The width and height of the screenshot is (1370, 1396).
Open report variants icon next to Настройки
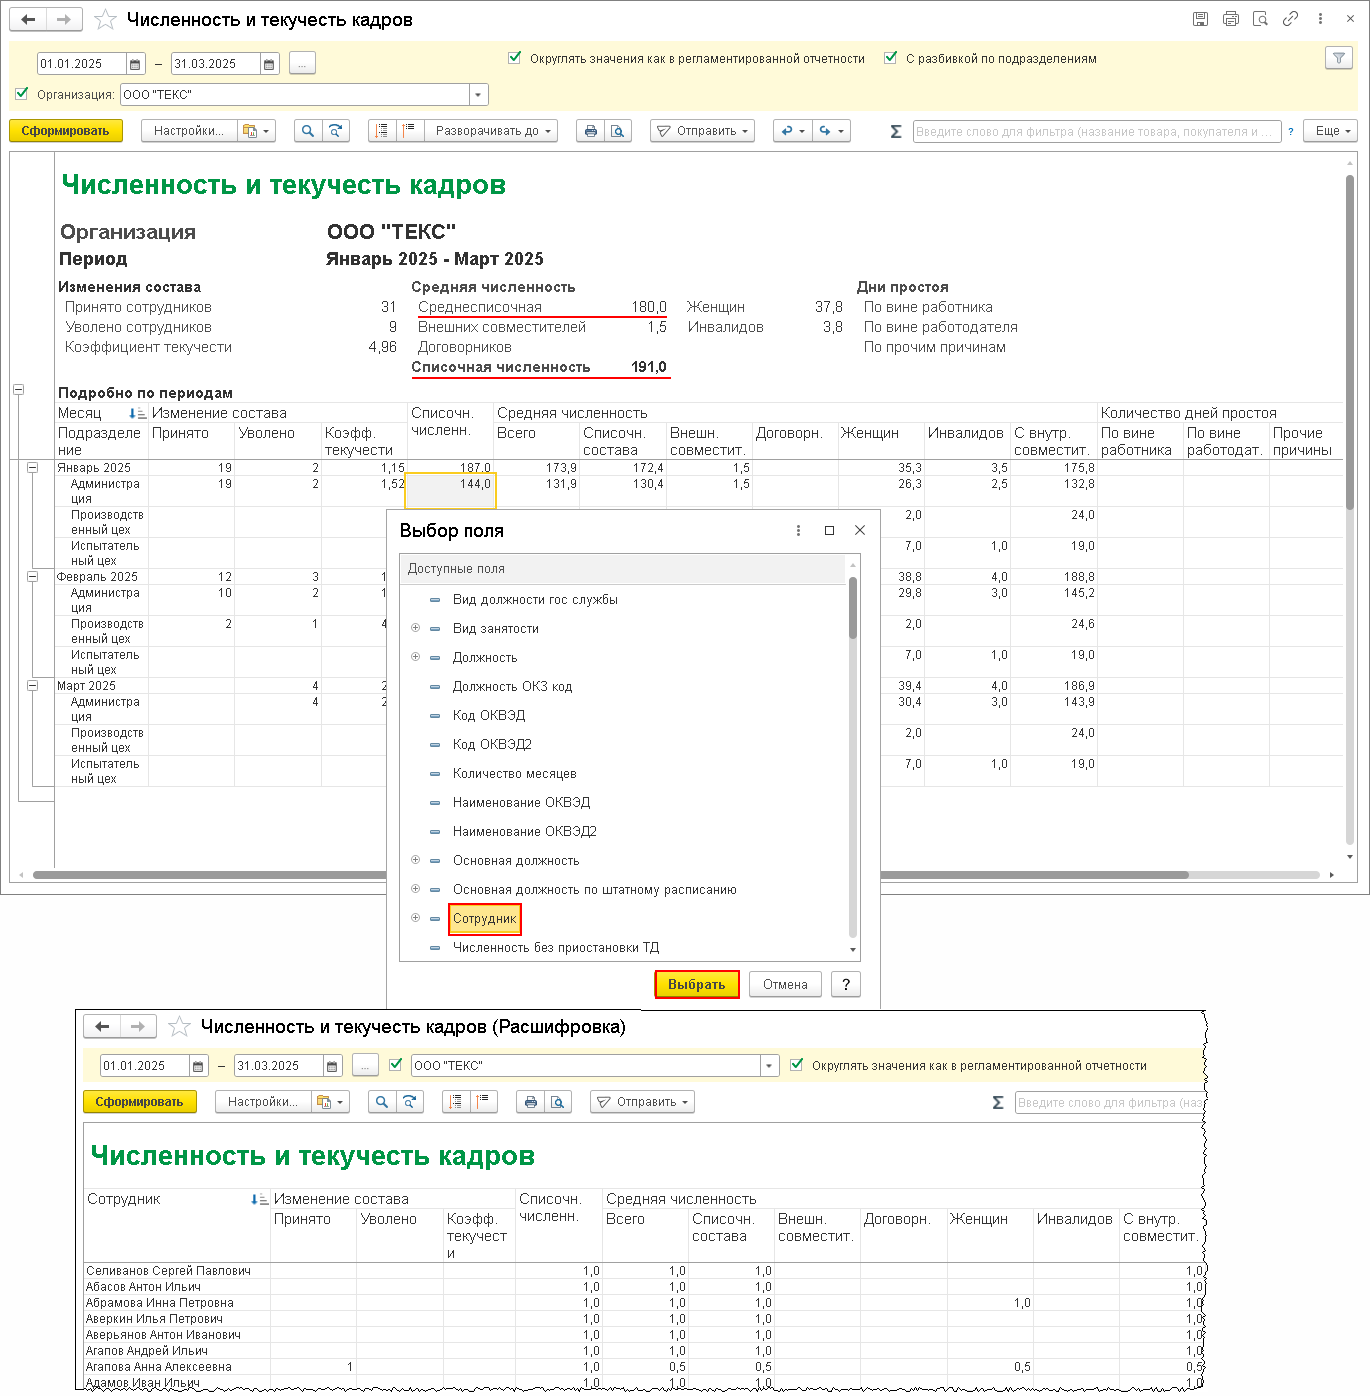tap(256, 131)
